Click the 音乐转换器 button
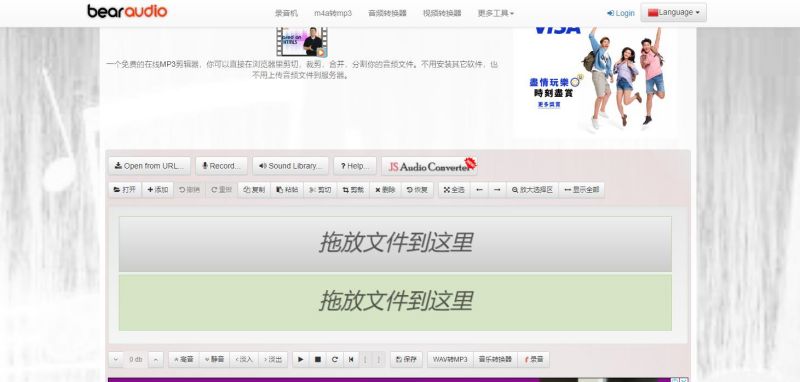 pyautogui.click(x=495, y=360)
